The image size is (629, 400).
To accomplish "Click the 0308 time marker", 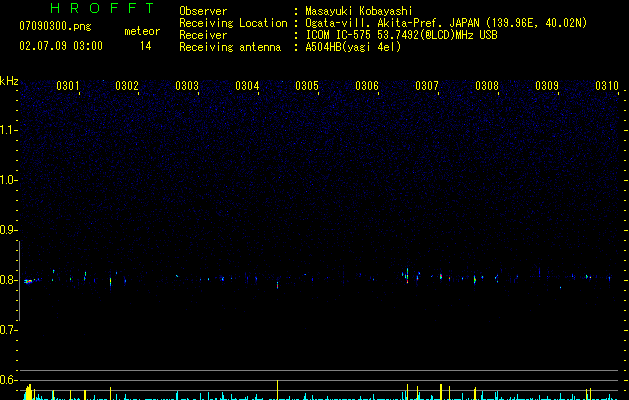I will point(487,86).
